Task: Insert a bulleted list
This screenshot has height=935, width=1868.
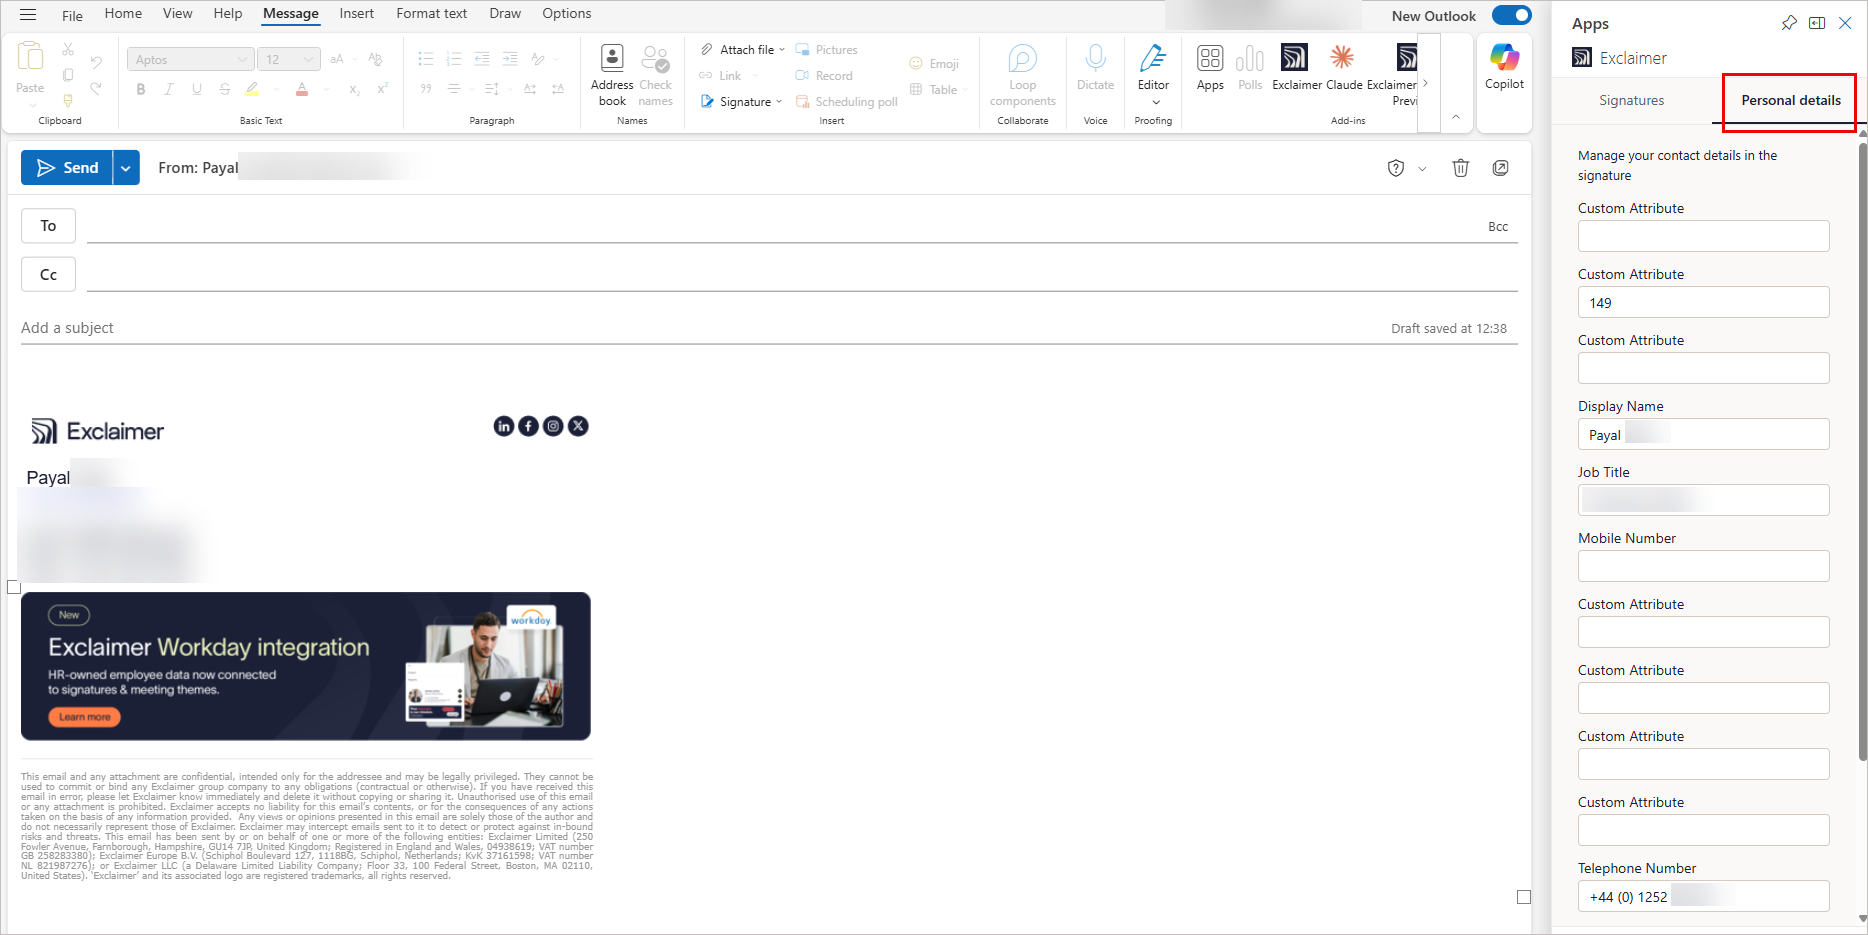Action: coord(425,59)
